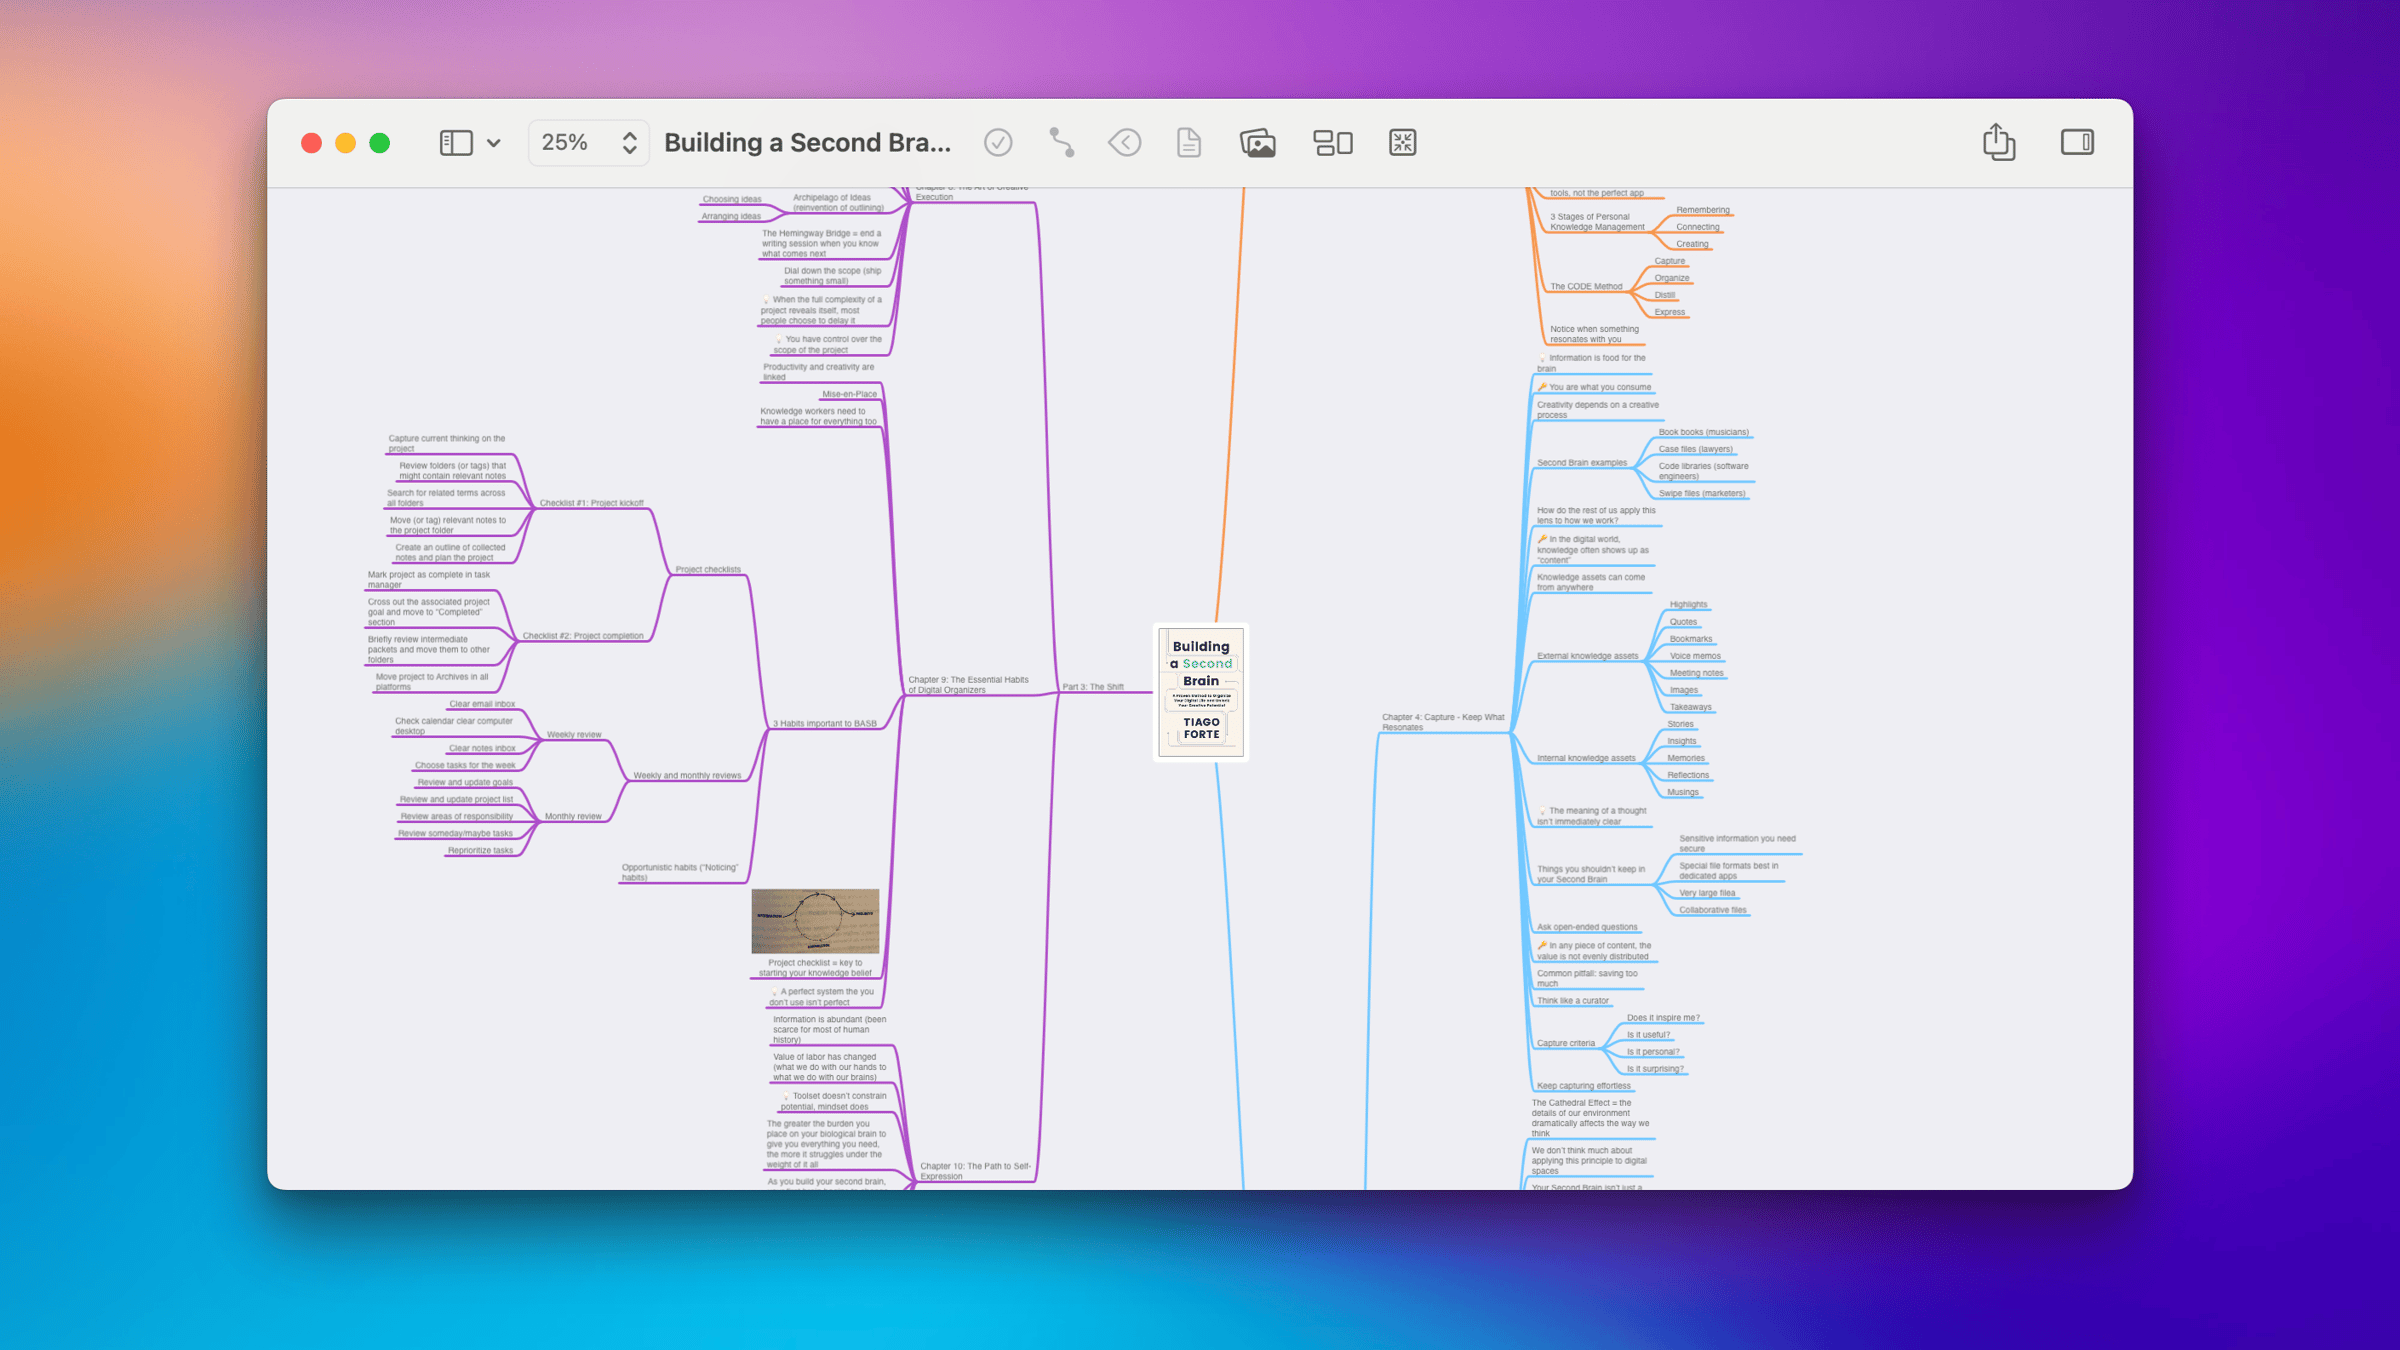
Task: Select Checklist #2: Project completion node
Action: click(583, 635)
